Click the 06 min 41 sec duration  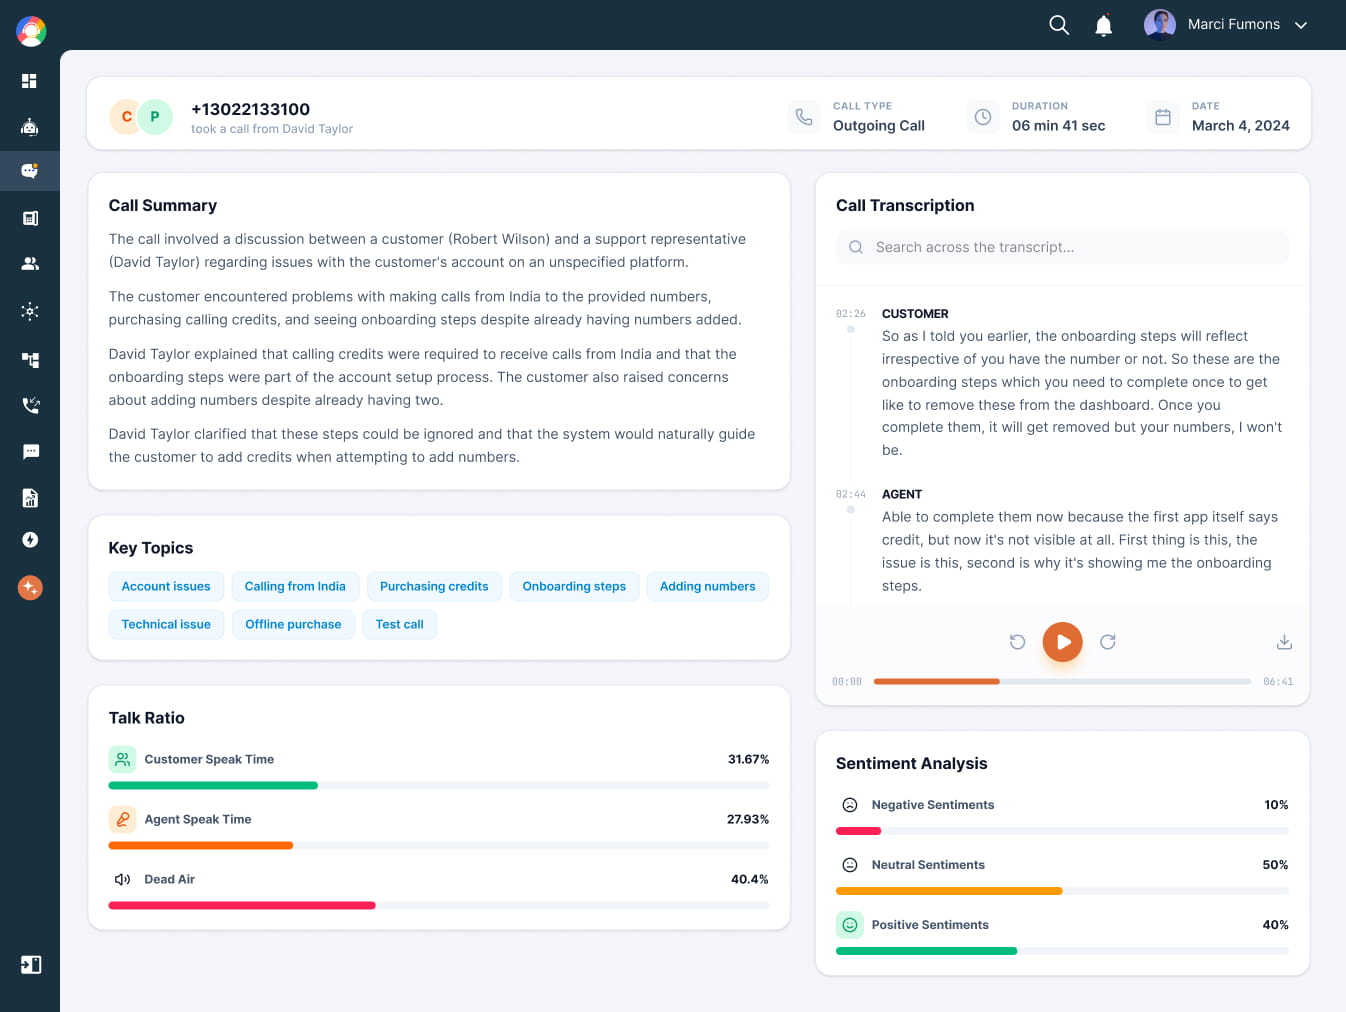[x=1058, y=126]
